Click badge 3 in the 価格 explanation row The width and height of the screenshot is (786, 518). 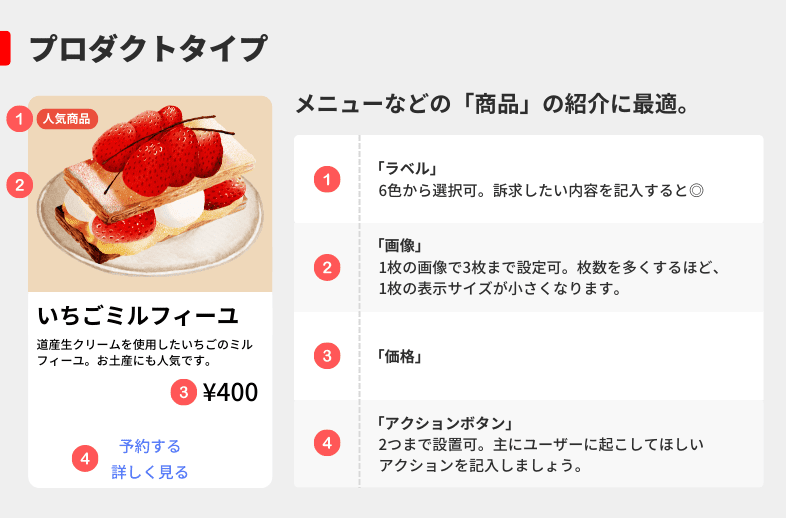[x=327, y=356]
